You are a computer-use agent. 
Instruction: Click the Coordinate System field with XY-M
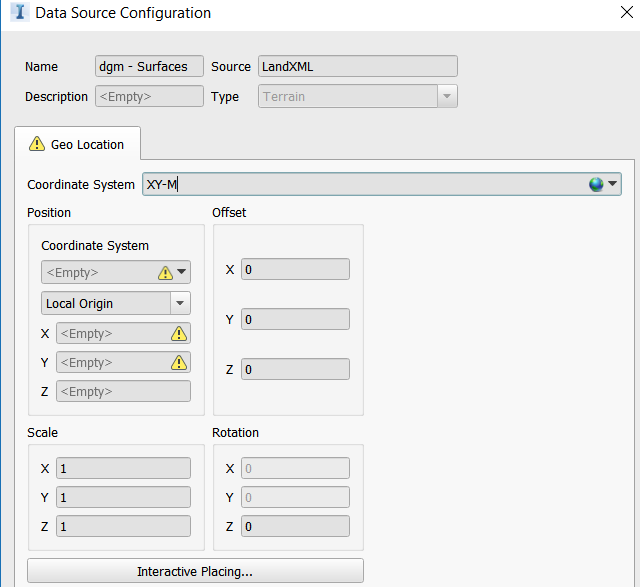[382, 184]
